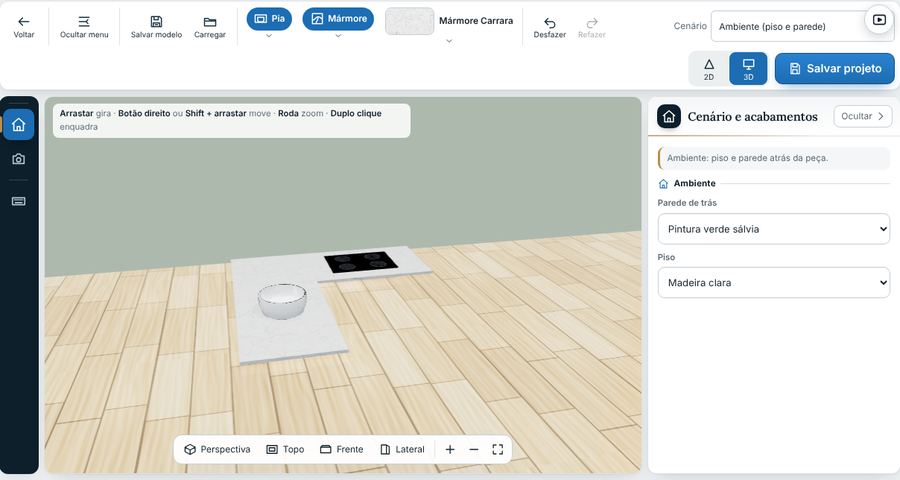
Task: Click Salvar projeto button
Action: point(835,69)
